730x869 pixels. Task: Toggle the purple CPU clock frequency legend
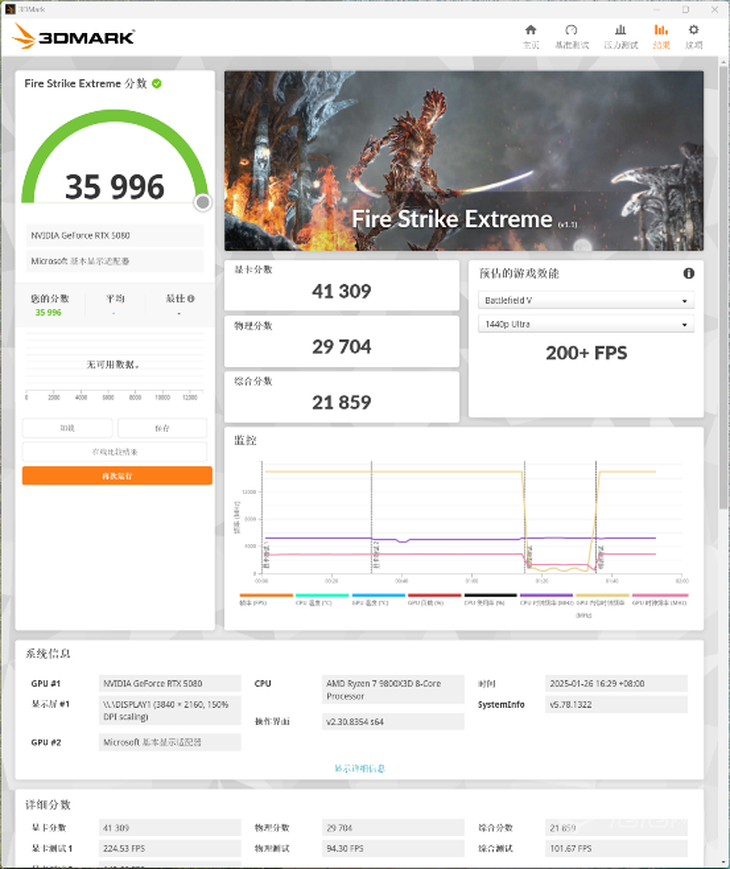pos(546,599)
